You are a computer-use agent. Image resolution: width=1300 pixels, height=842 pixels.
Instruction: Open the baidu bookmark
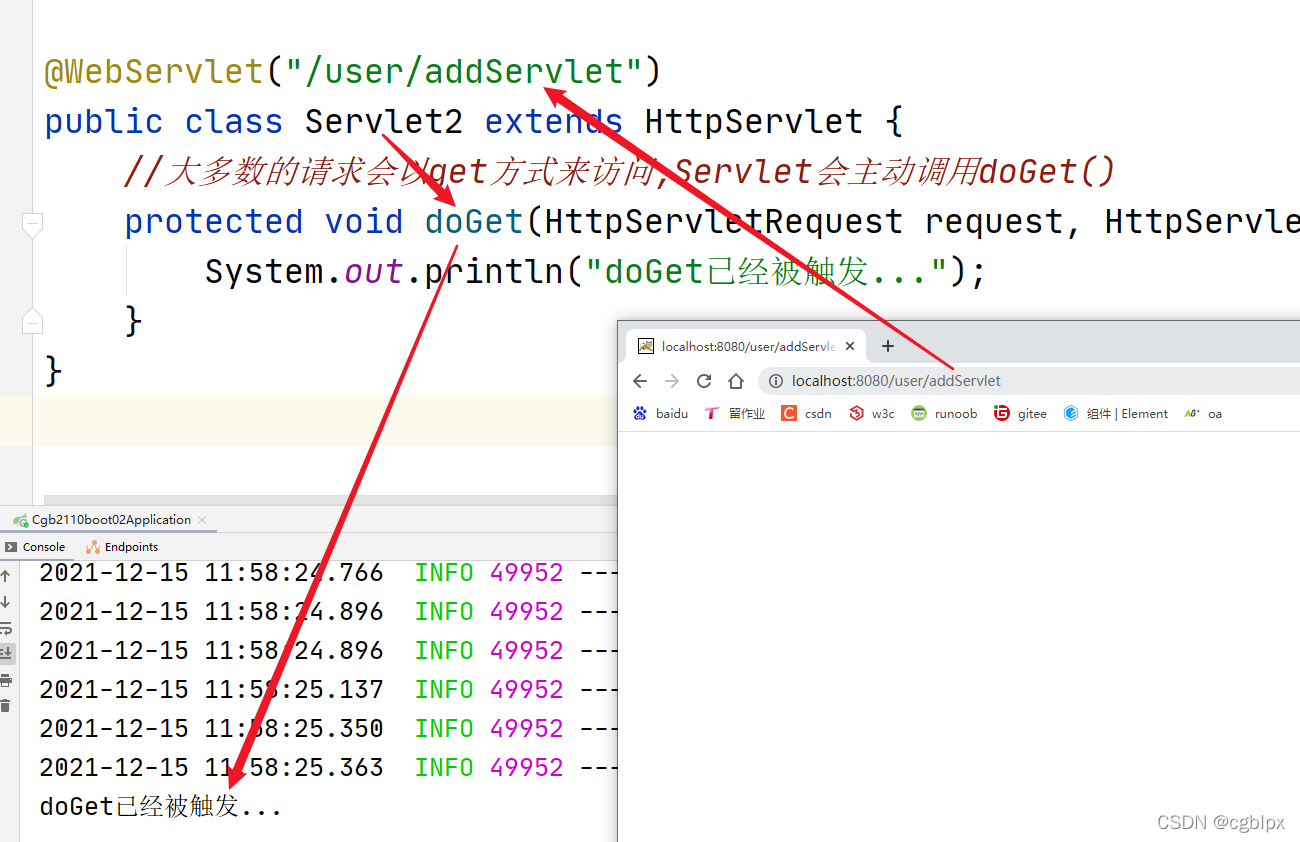661,414
